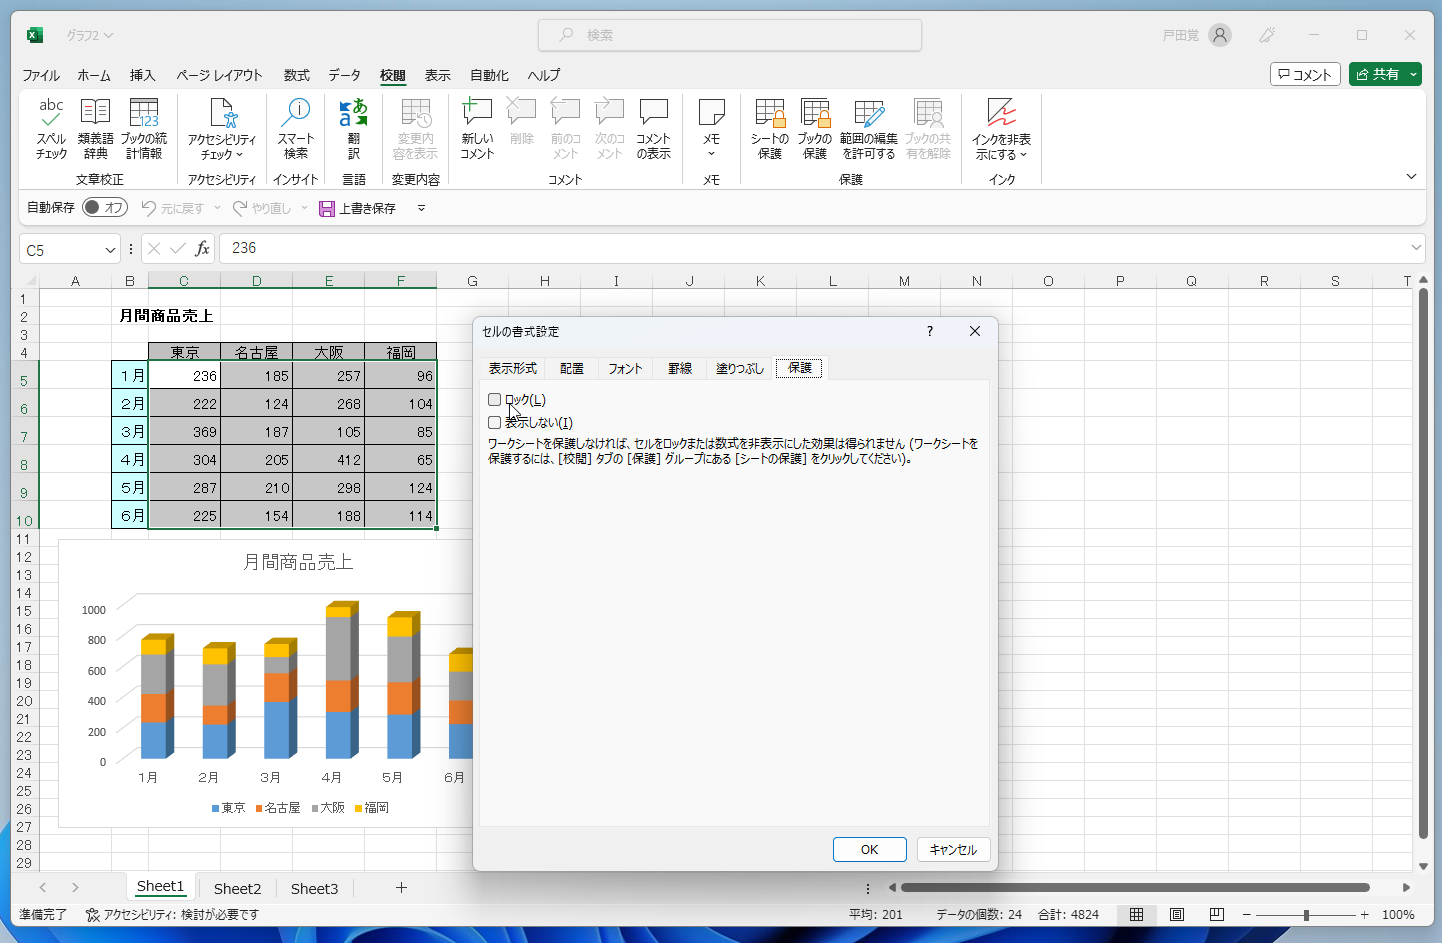Open the quick access toolbar customize dropdown
This screenshot has width=1442, height=943.
[x=421, y=208]
